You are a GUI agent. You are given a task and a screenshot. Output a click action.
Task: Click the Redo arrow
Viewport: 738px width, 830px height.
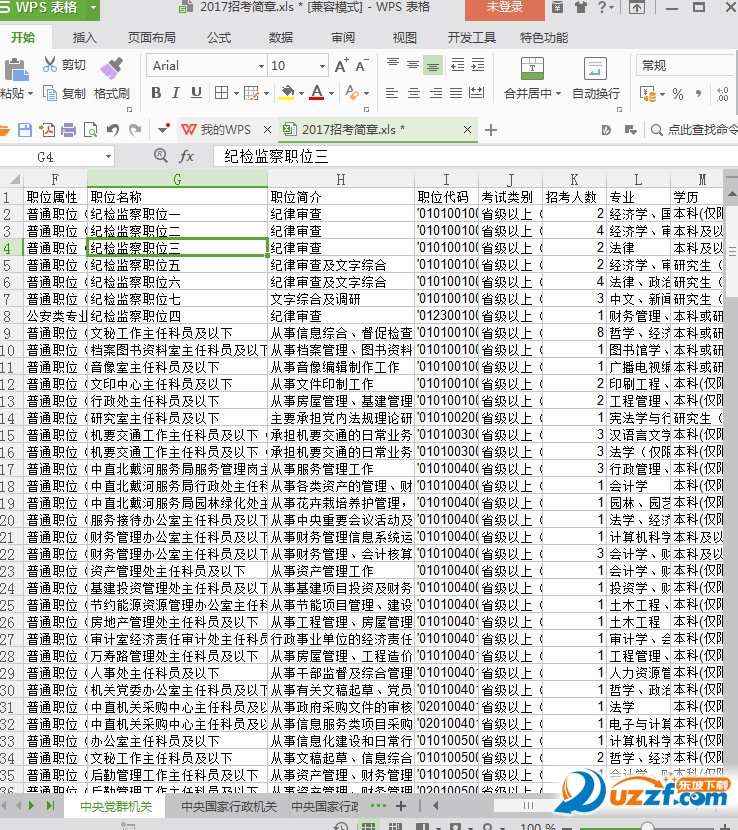coord(135,130)
